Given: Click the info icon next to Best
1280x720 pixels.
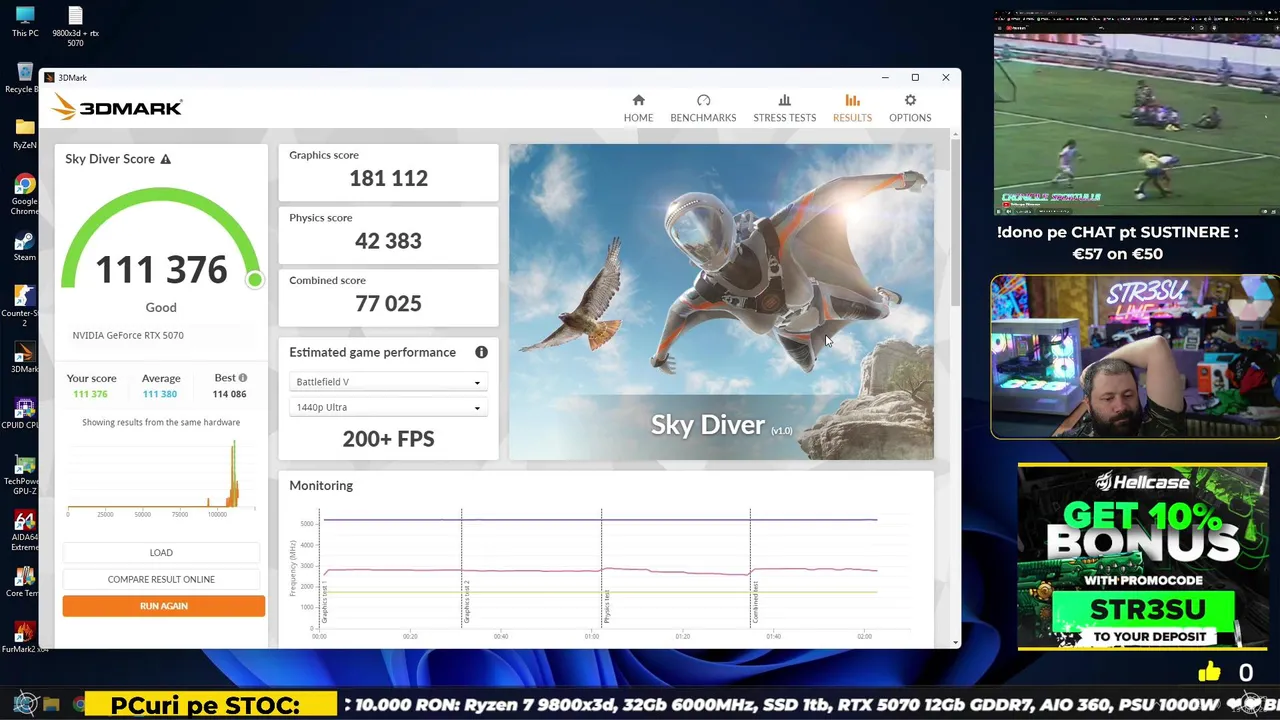Looking at the screenshot, I should coord(242,378).
